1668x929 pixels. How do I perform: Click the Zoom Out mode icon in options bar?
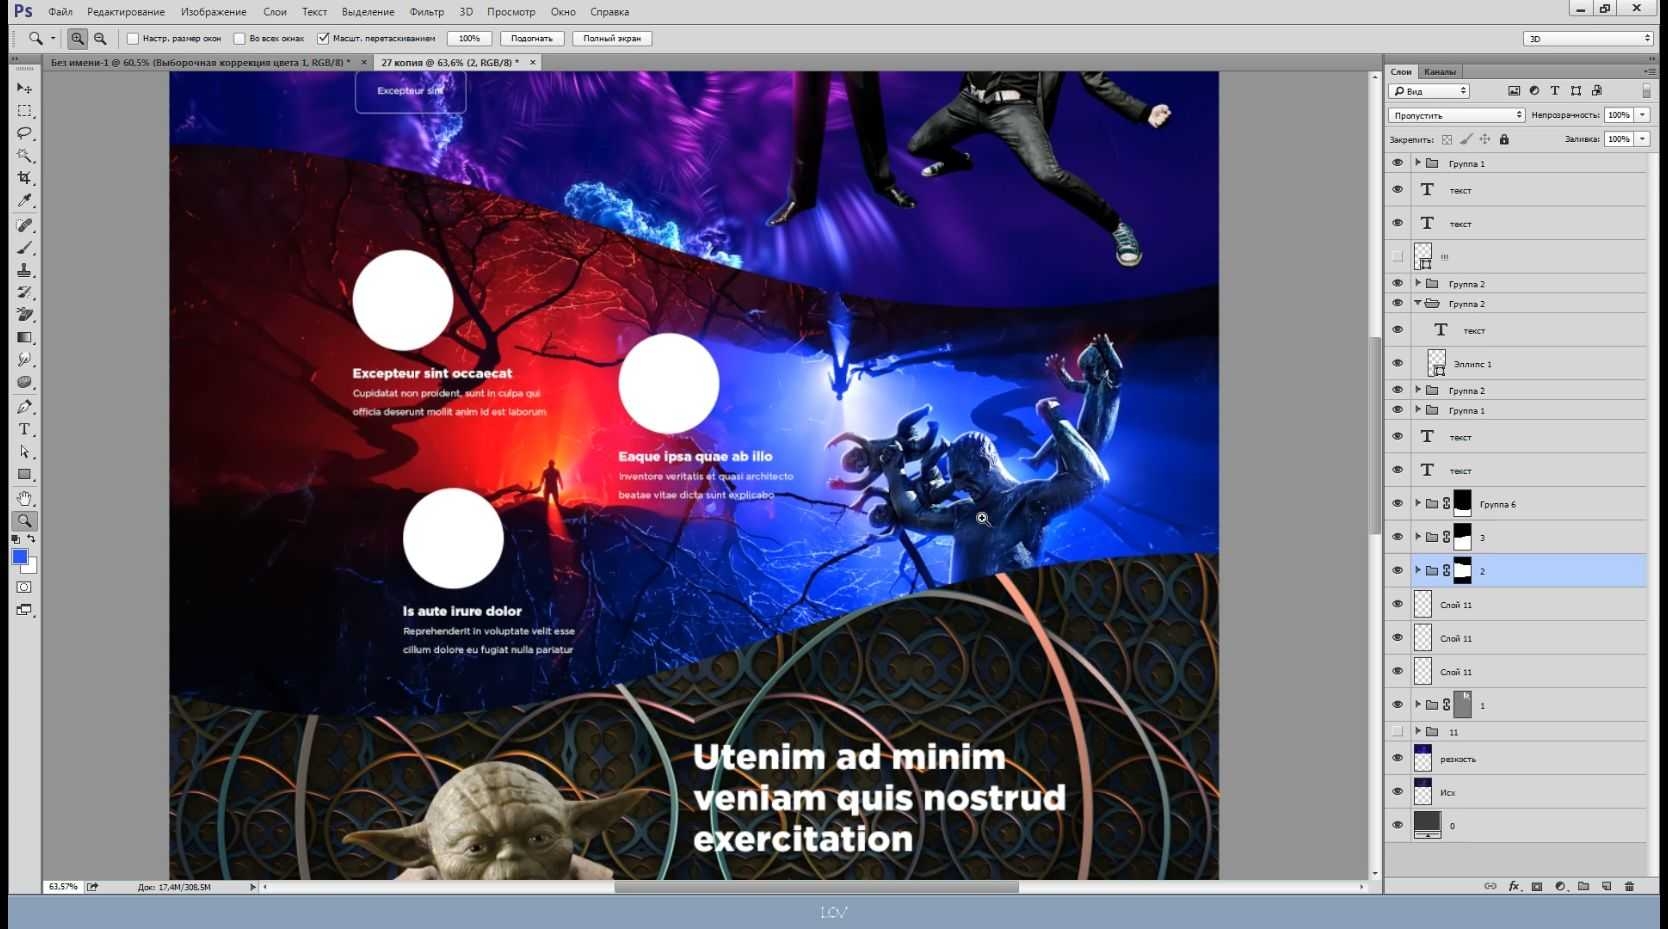click(100, 39)
